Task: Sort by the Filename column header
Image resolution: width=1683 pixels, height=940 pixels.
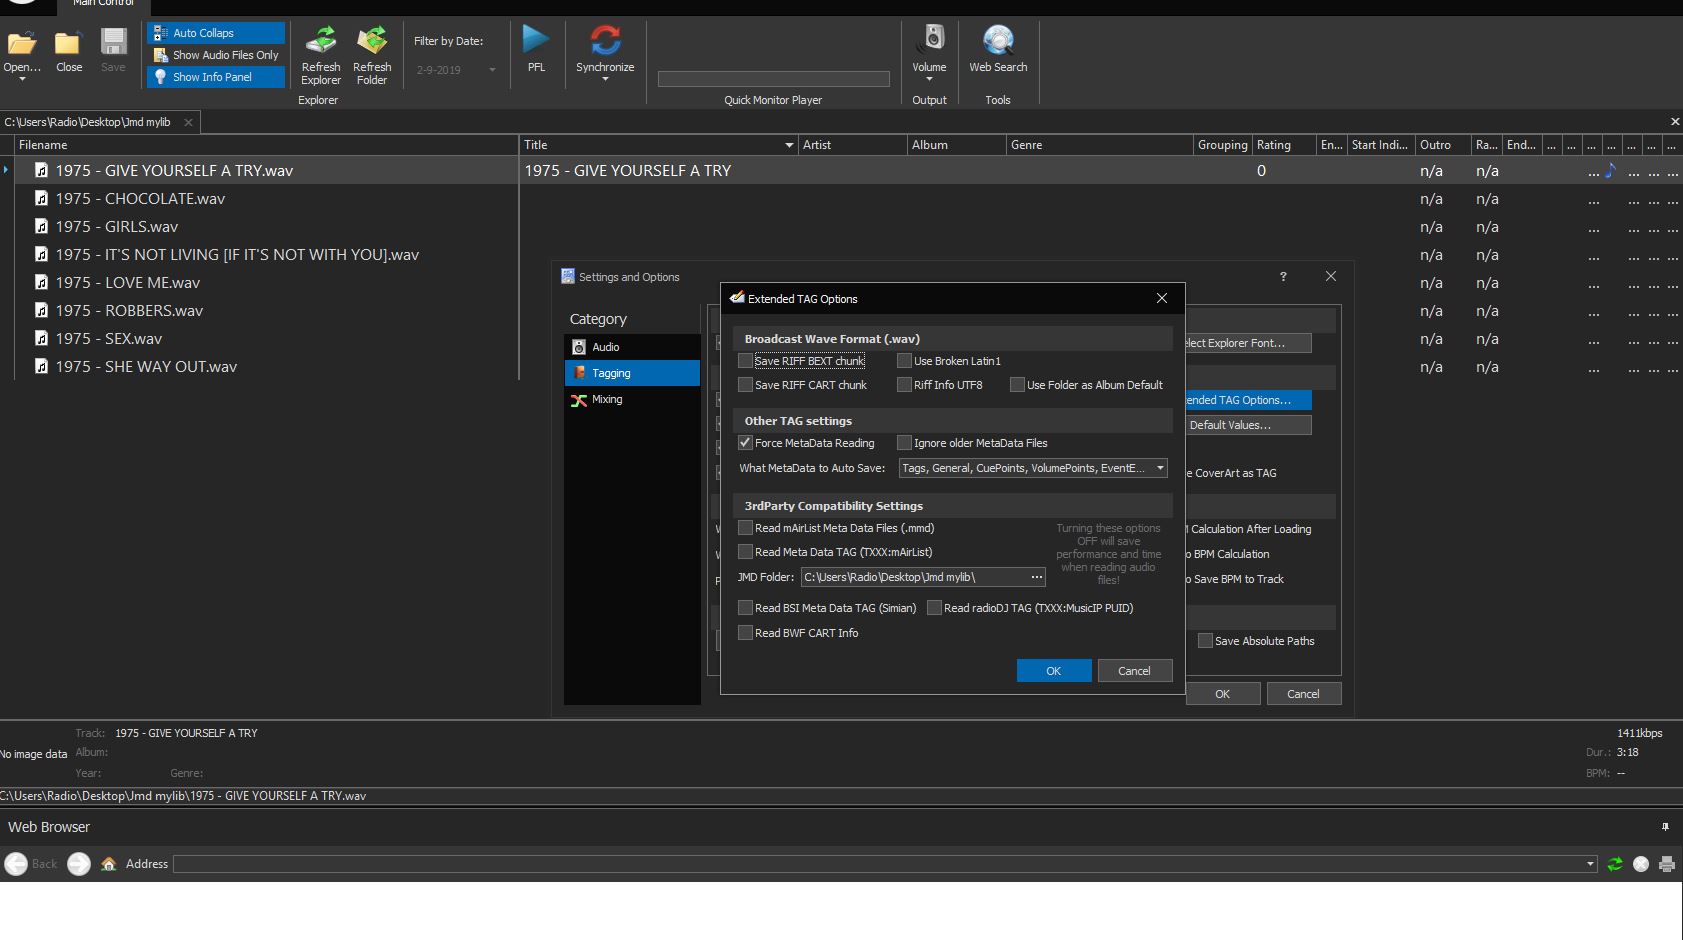Action: click(267, 145)
